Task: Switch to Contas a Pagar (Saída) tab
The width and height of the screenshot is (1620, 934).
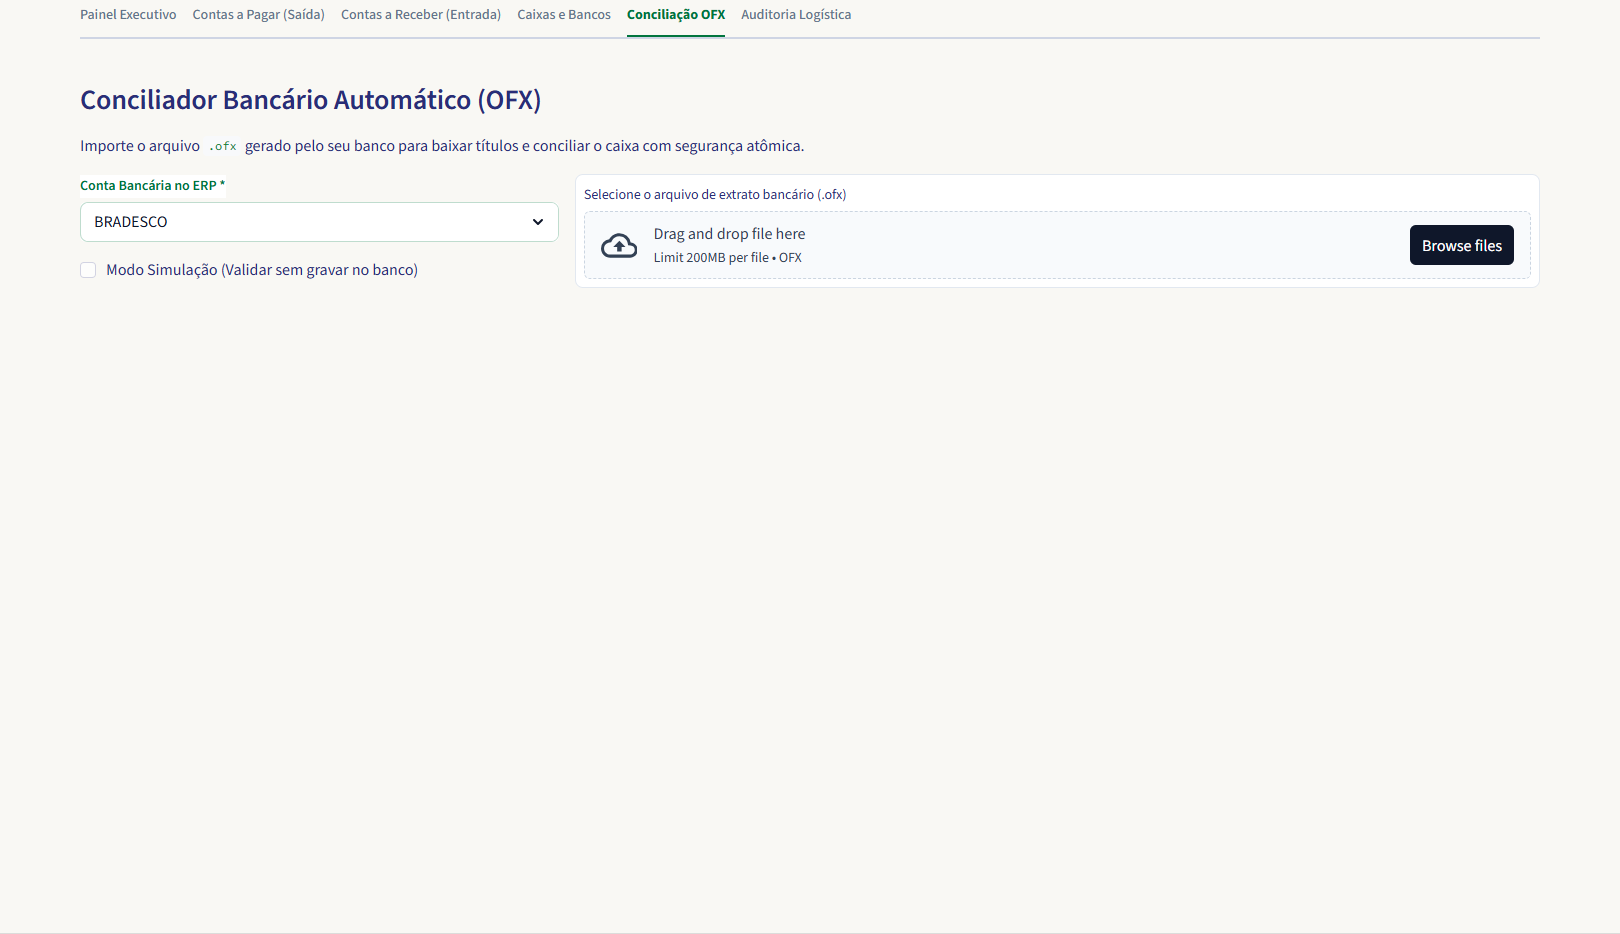Action: point(259,15)
